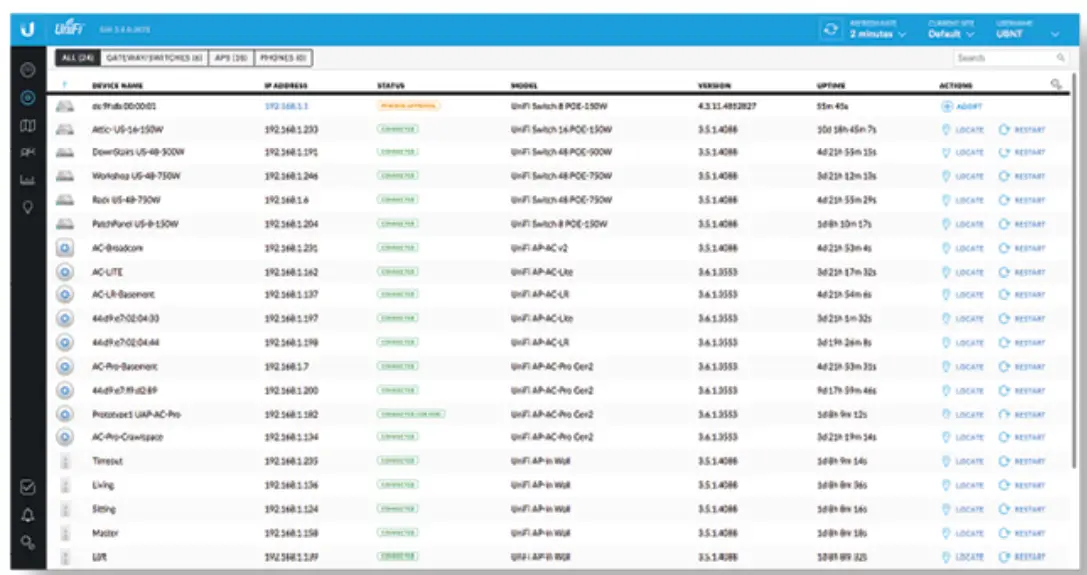Locate the Attic-US-16-150W switch
This screenshot has width=1087, height=575.
(x=963, y=130)
